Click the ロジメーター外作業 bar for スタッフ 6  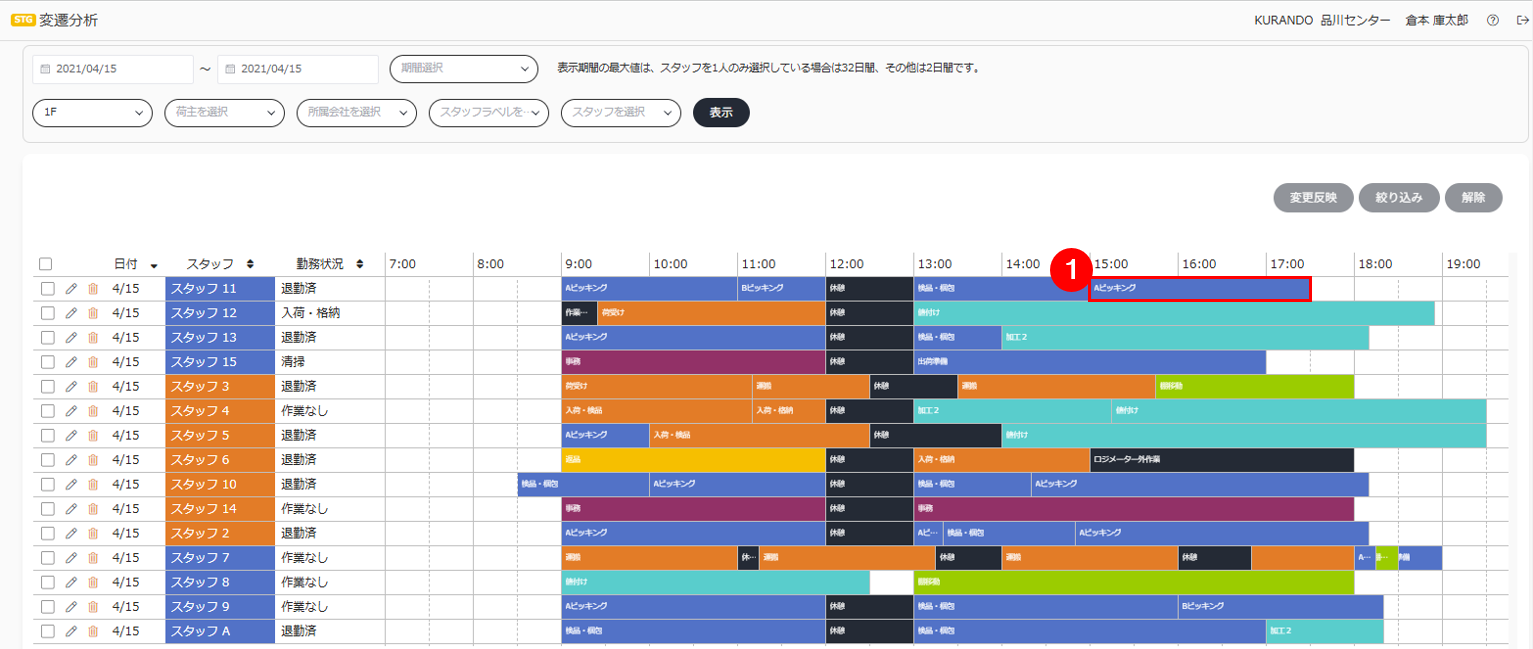(x=1221, y=460)
